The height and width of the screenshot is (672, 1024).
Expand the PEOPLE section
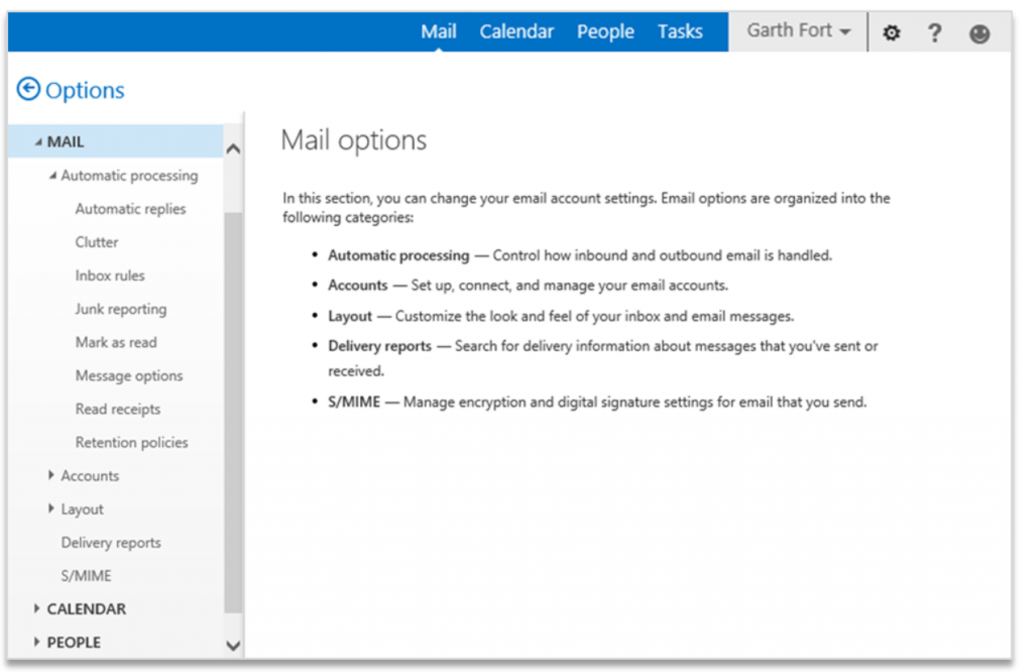tap(76, 642)
